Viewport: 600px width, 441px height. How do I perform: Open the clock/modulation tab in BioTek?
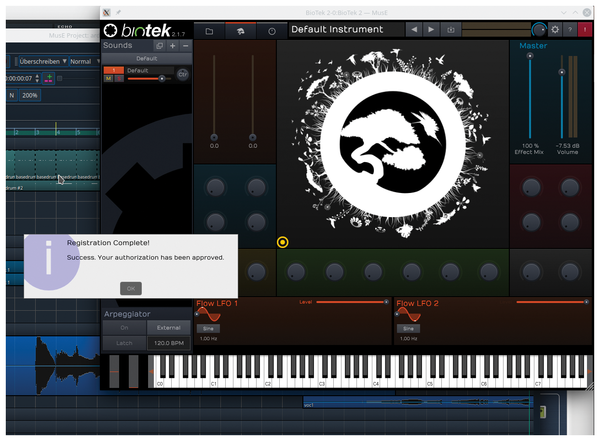pyautogui.click(x=272, y=31)
